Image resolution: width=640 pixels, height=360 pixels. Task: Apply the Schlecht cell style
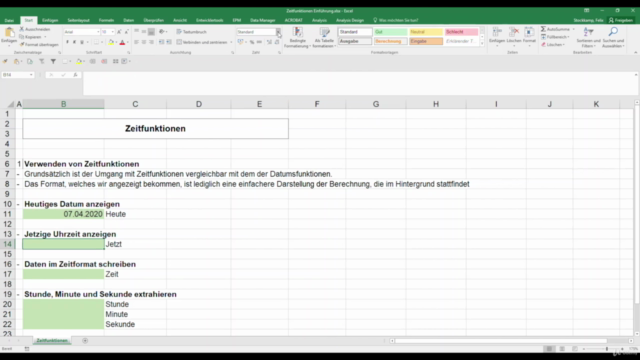pyautogui.click(x=461, y=32)
